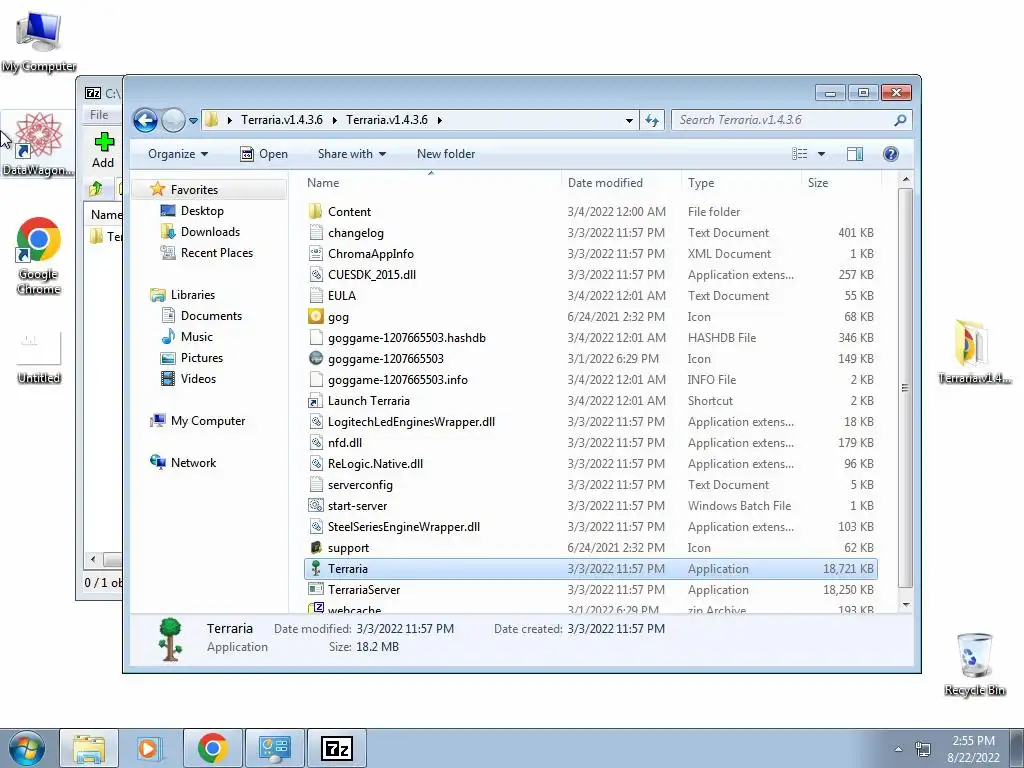Open the Organize dropdown menu

click(178, 154)
